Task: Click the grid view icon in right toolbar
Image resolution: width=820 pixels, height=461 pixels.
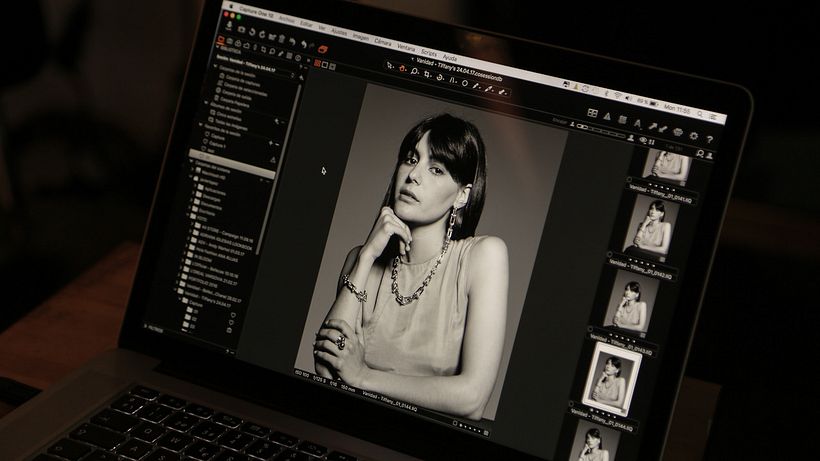Action: tap(593, 113)
